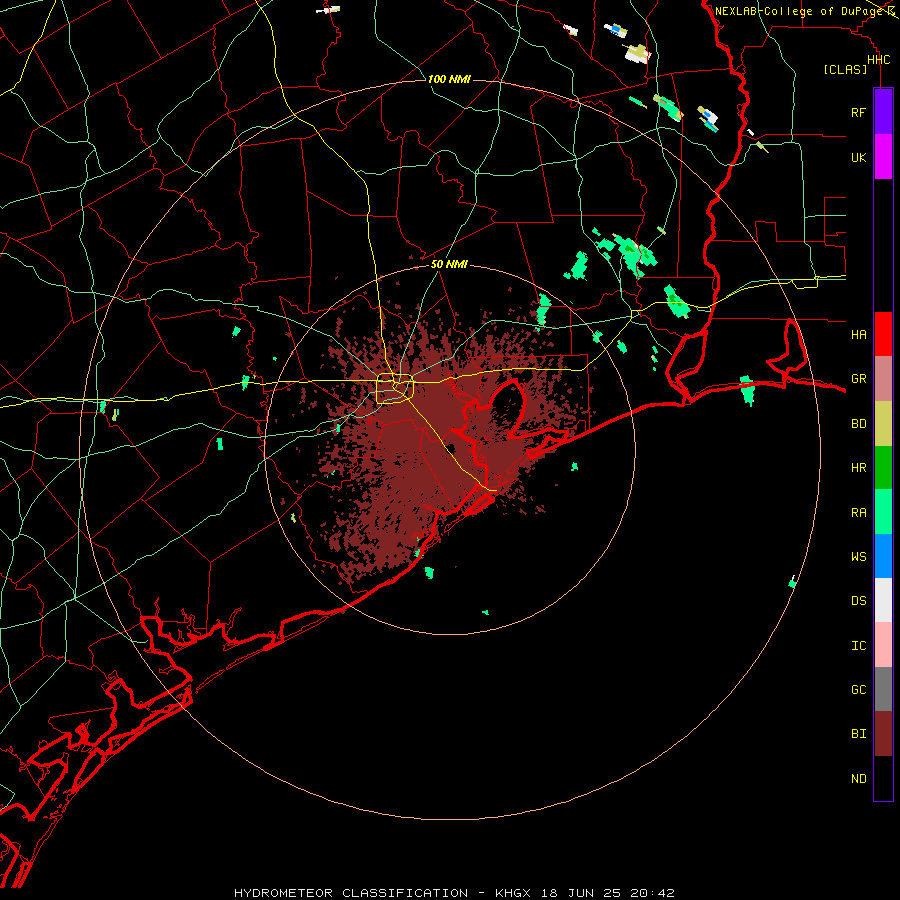Viewport: 900px width, 900px height.
Task: Click the ND legend label
Action: pyautogui.click(x=858, y=778)
